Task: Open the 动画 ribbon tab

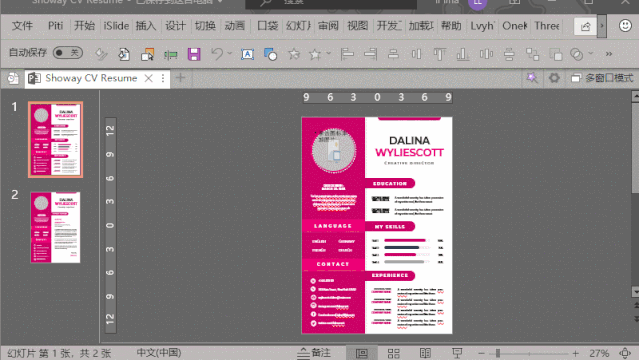Action: tap(235, 26)
